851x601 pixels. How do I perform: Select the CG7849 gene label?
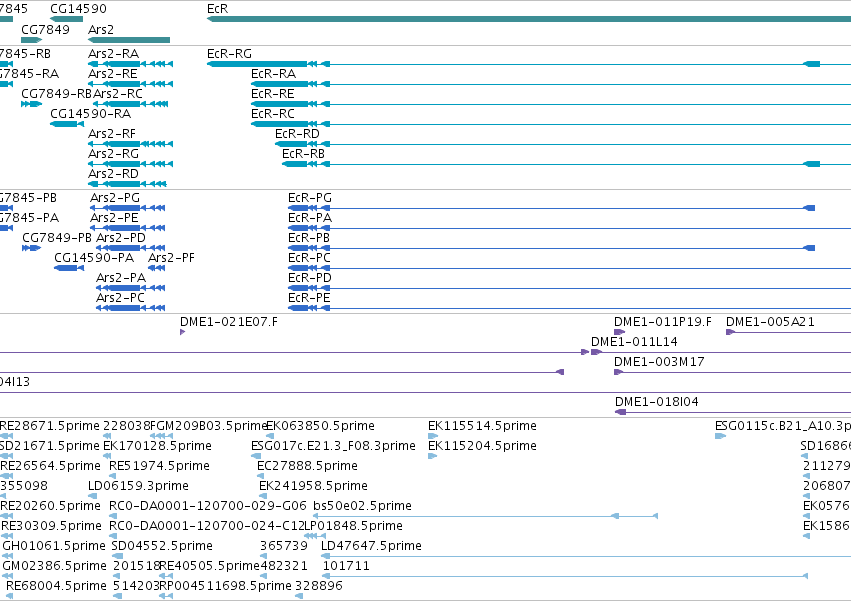pyautogui.click(x=46, y=29)
